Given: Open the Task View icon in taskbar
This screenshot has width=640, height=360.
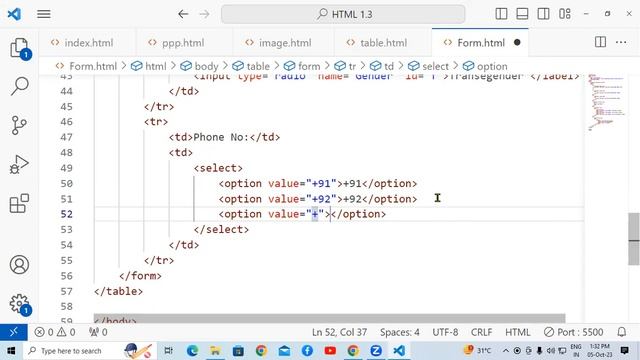Looking at the screenshot, I should point(168,351).
